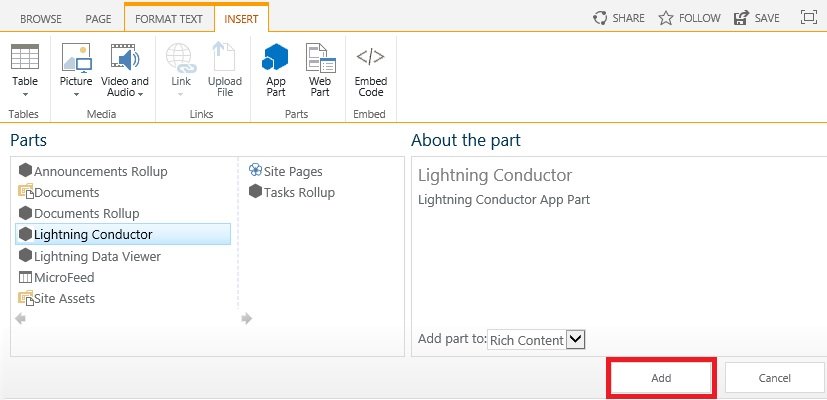Viewport: 827px width, 400px height.
Task: Click the Save page icon
Action: 742,18
